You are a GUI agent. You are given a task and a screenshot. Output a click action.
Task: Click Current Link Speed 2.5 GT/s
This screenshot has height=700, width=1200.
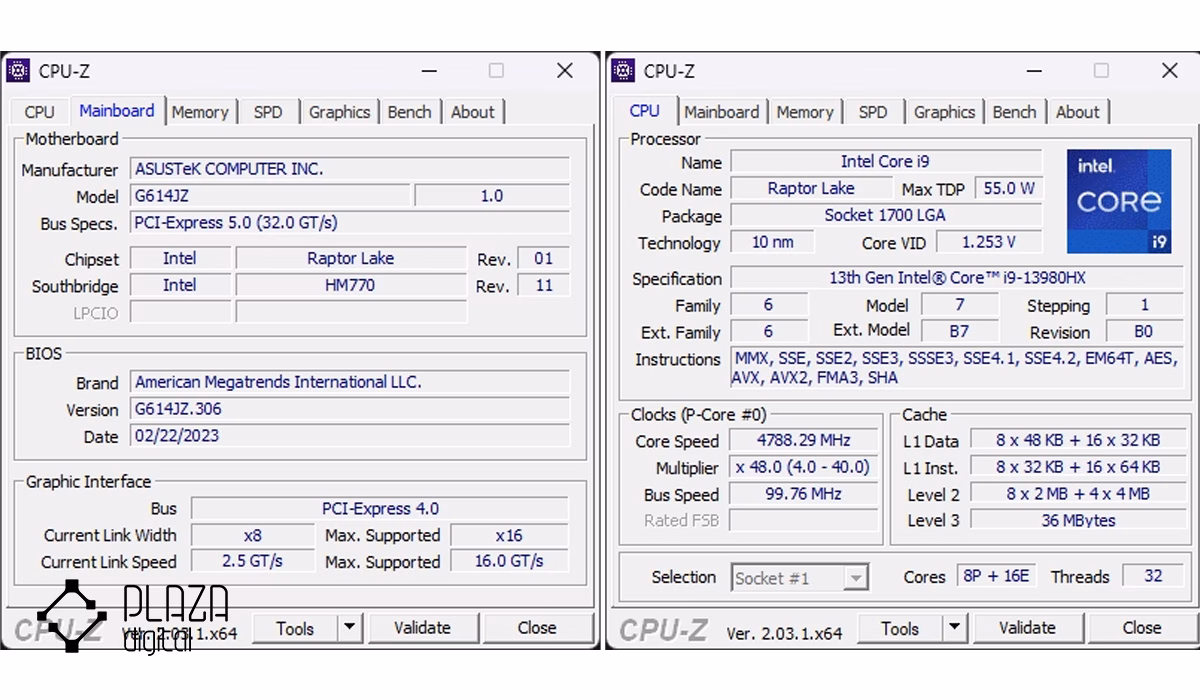pyautogui.click(x=253, y=561)
